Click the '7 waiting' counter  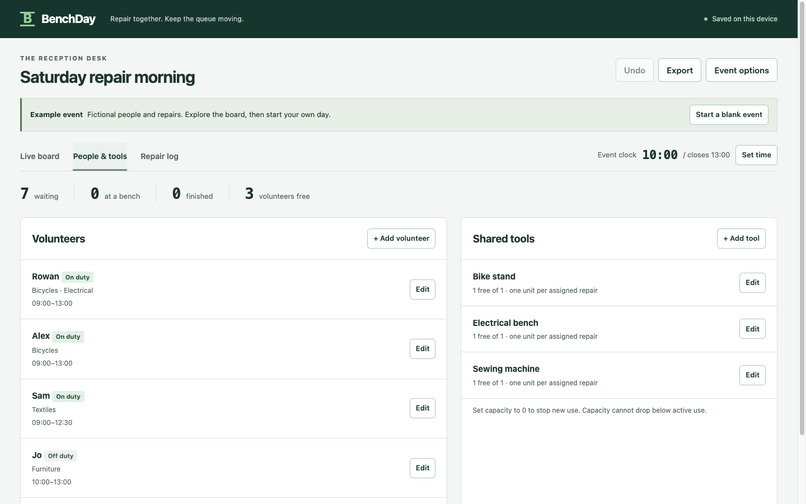point(39,194)
